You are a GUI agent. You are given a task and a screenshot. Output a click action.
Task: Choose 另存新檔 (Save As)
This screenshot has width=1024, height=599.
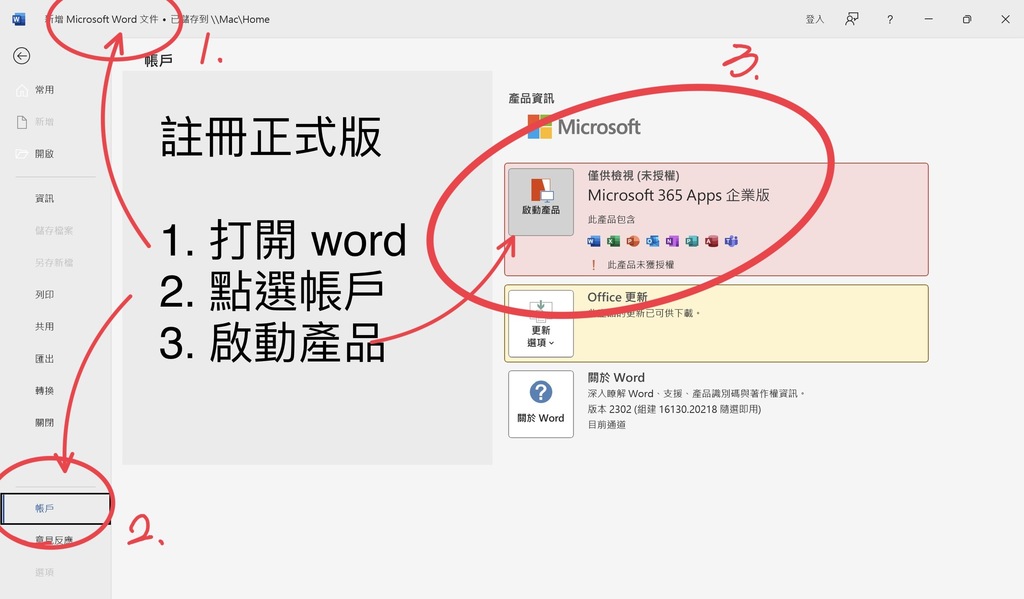(x=54, y=262)
